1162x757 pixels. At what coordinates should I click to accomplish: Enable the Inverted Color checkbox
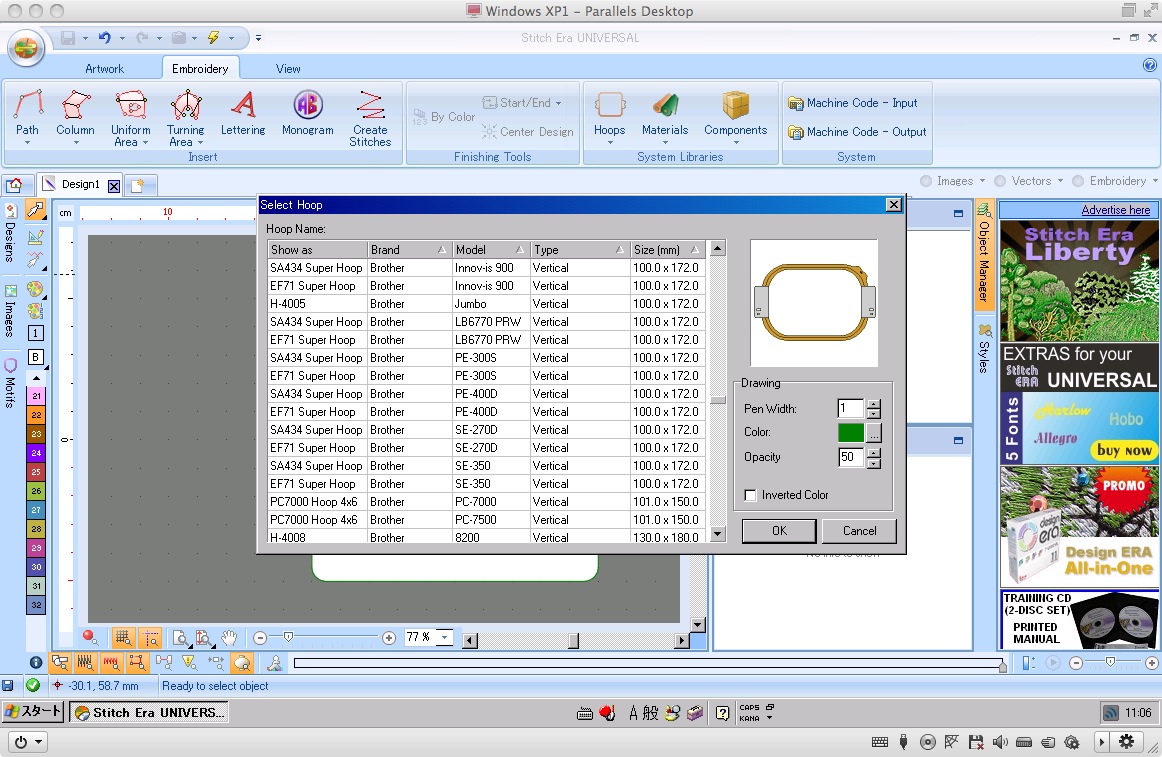pos(750,495)
